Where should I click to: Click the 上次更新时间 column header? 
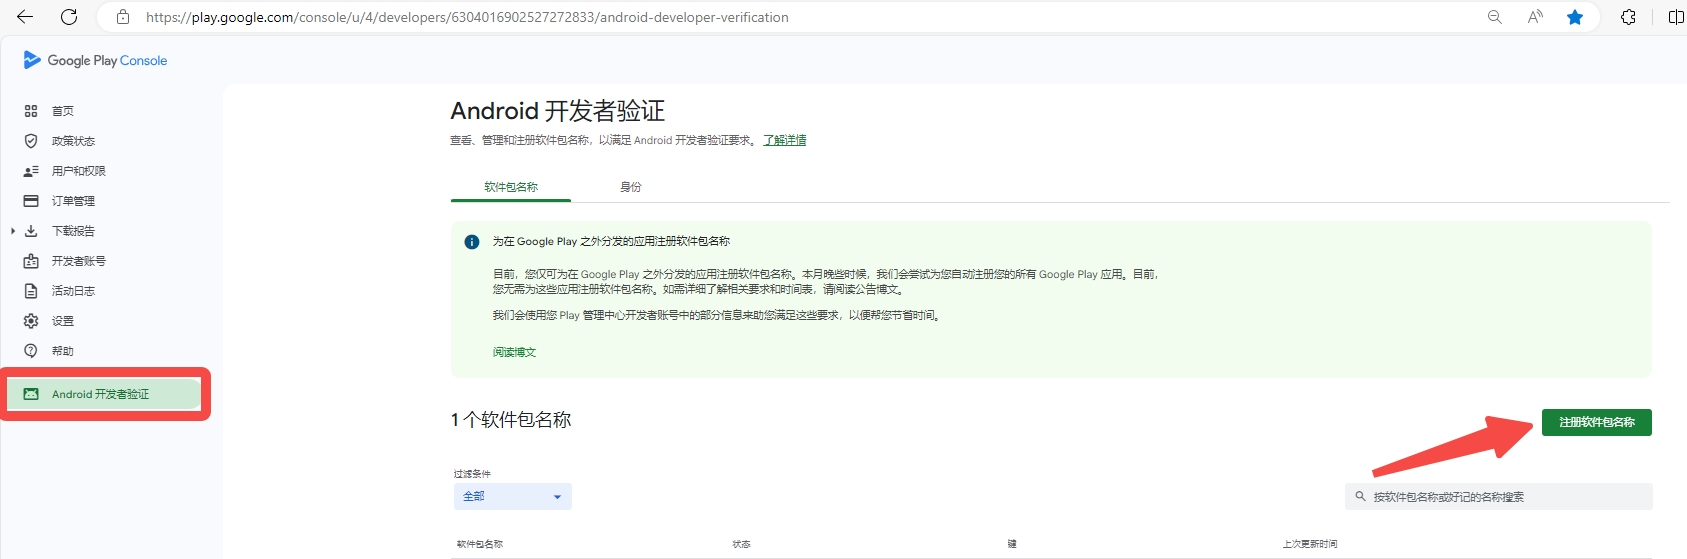point(1310,544)
